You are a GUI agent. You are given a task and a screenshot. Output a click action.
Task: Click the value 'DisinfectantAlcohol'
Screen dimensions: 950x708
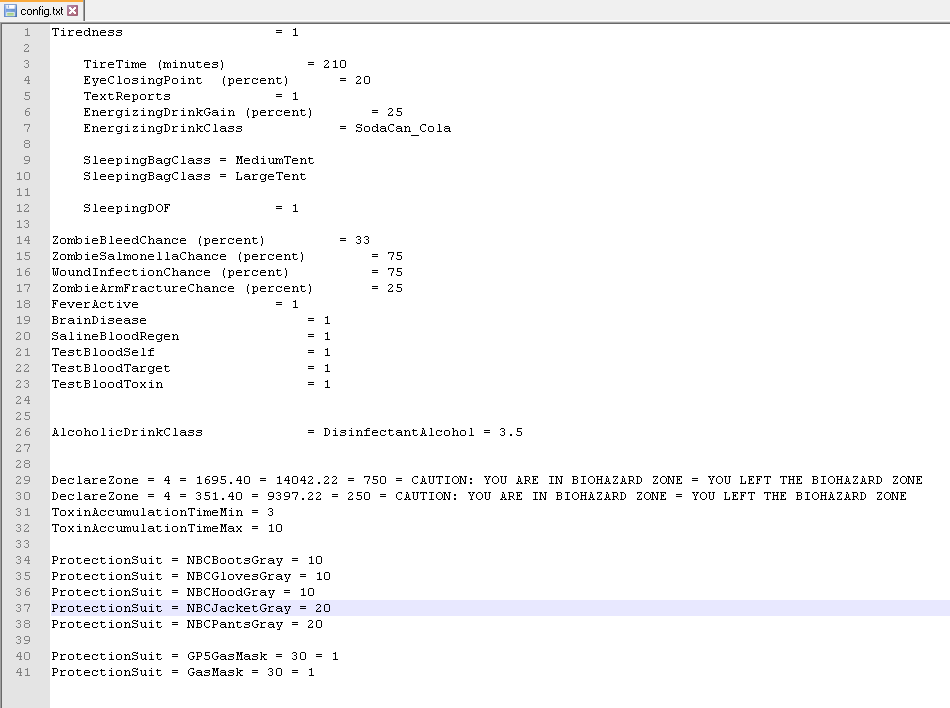click(x=399, y=432)
